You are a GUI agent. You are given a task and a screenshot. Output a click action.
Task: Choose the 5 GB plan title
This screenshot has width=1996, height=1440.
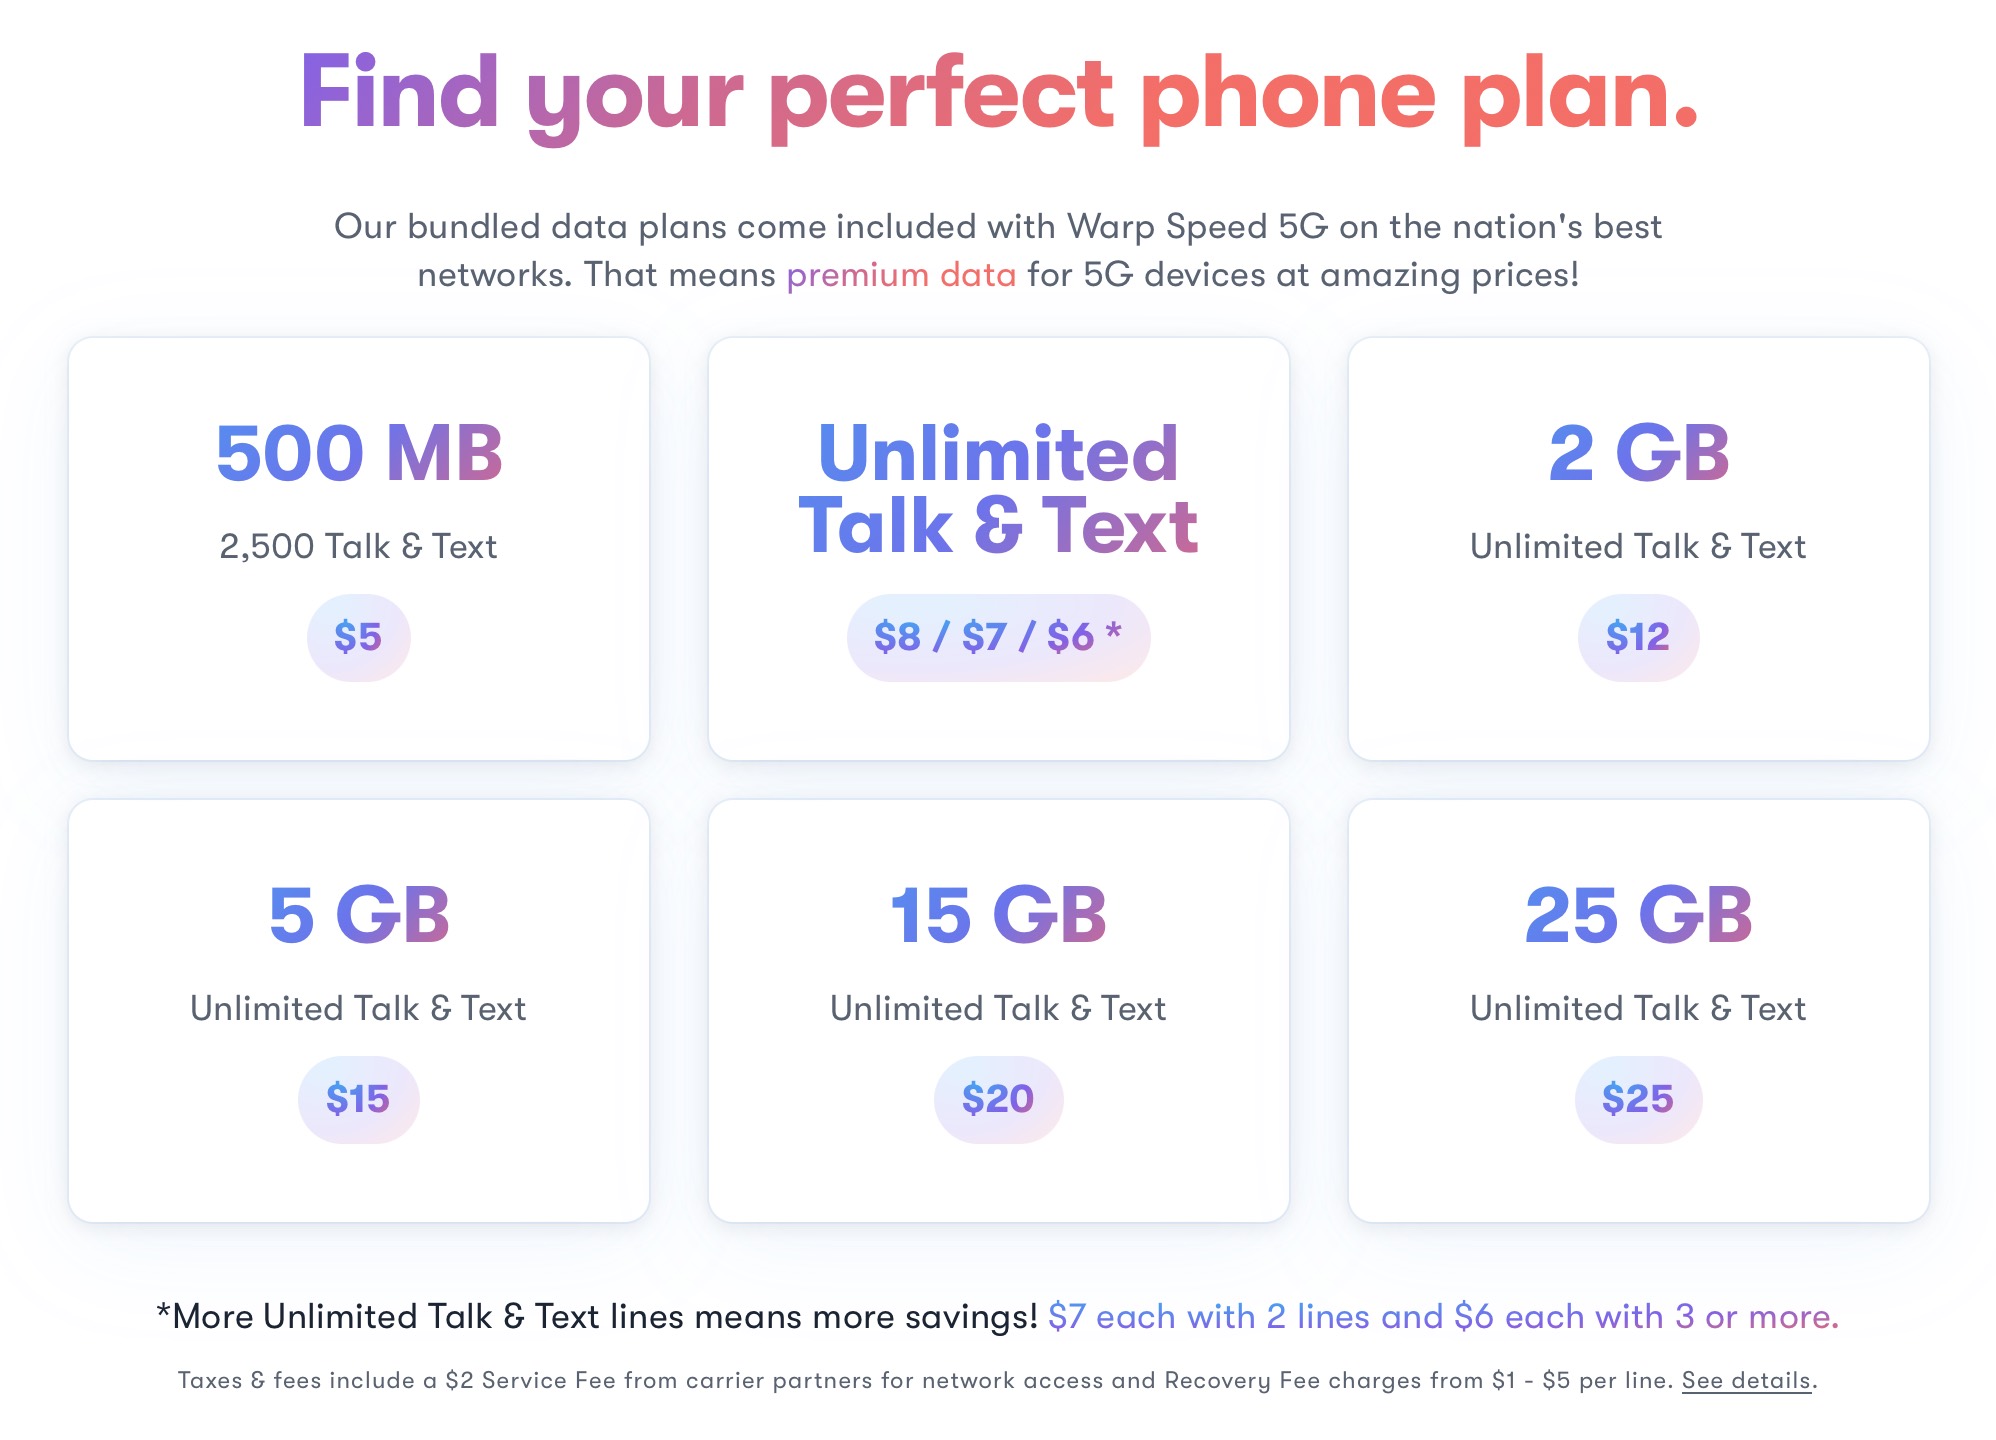(359, 915)
